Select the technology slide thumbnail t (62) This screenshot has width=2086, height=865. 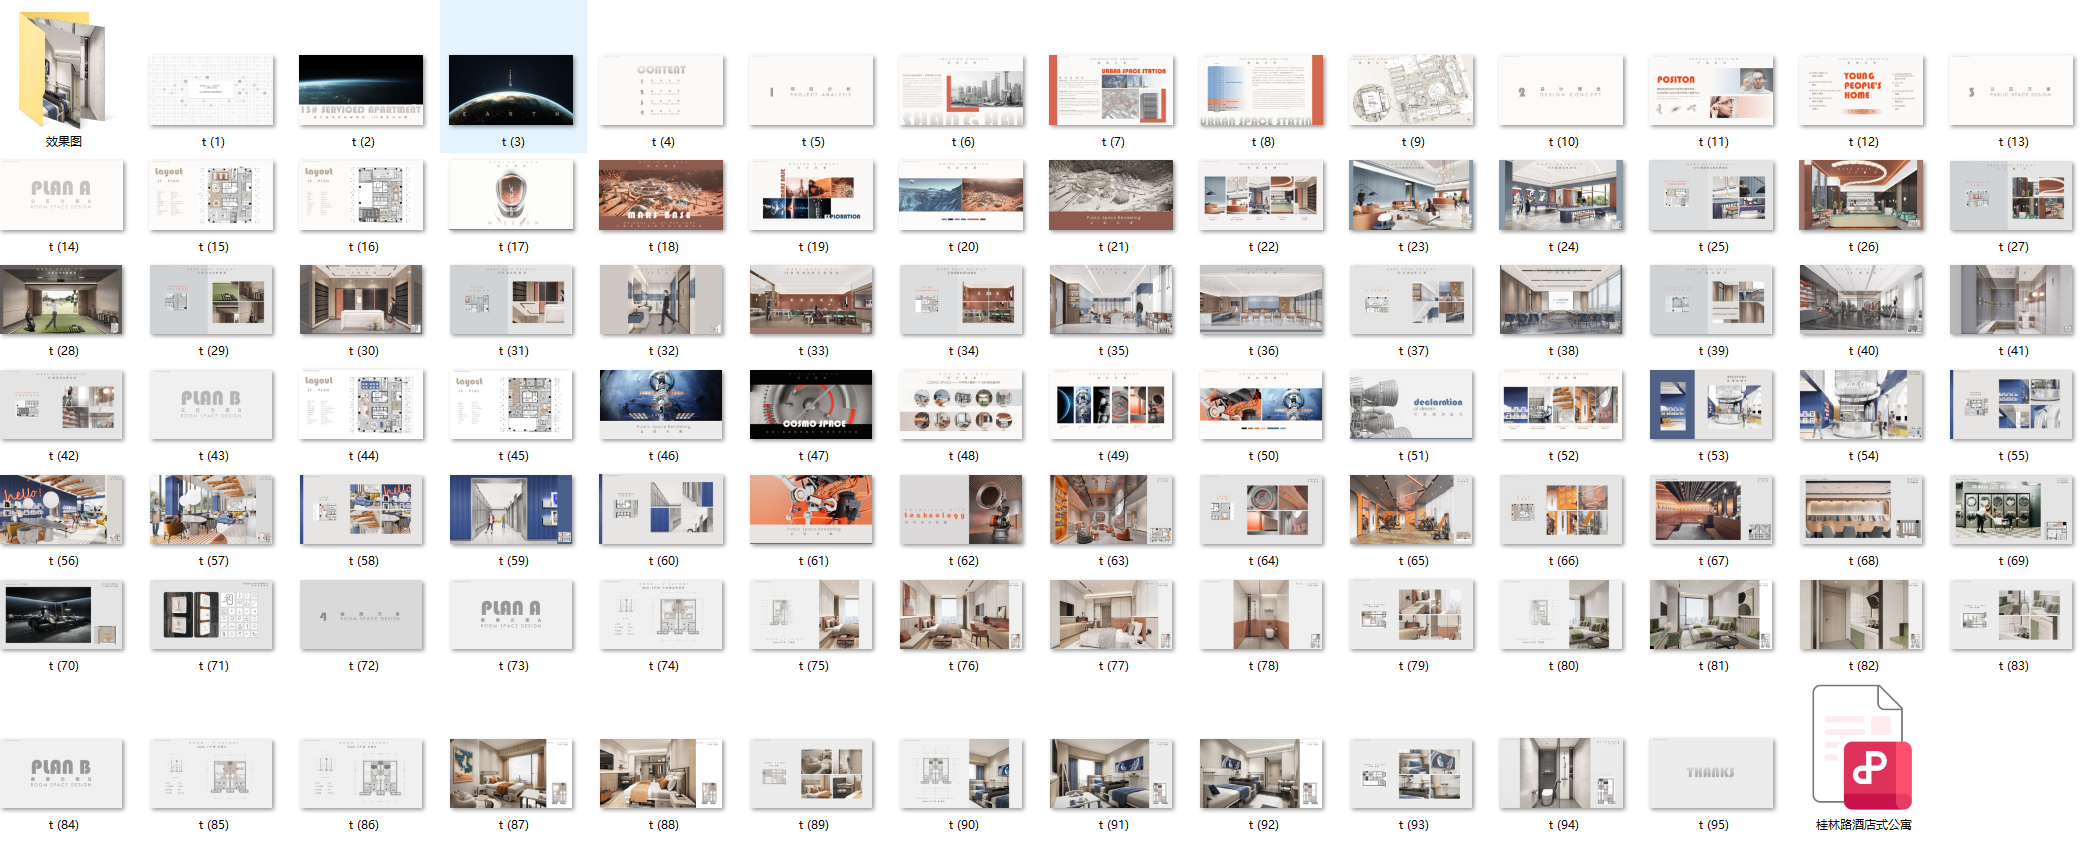[x=961, y=509]
